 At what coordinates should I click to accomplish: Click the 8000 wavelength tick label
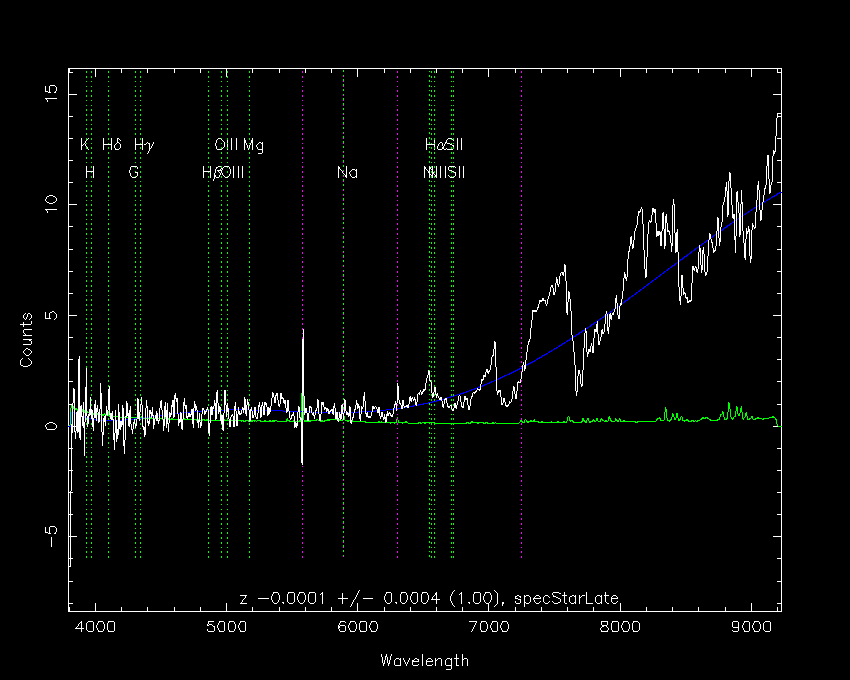pos(620,627)
